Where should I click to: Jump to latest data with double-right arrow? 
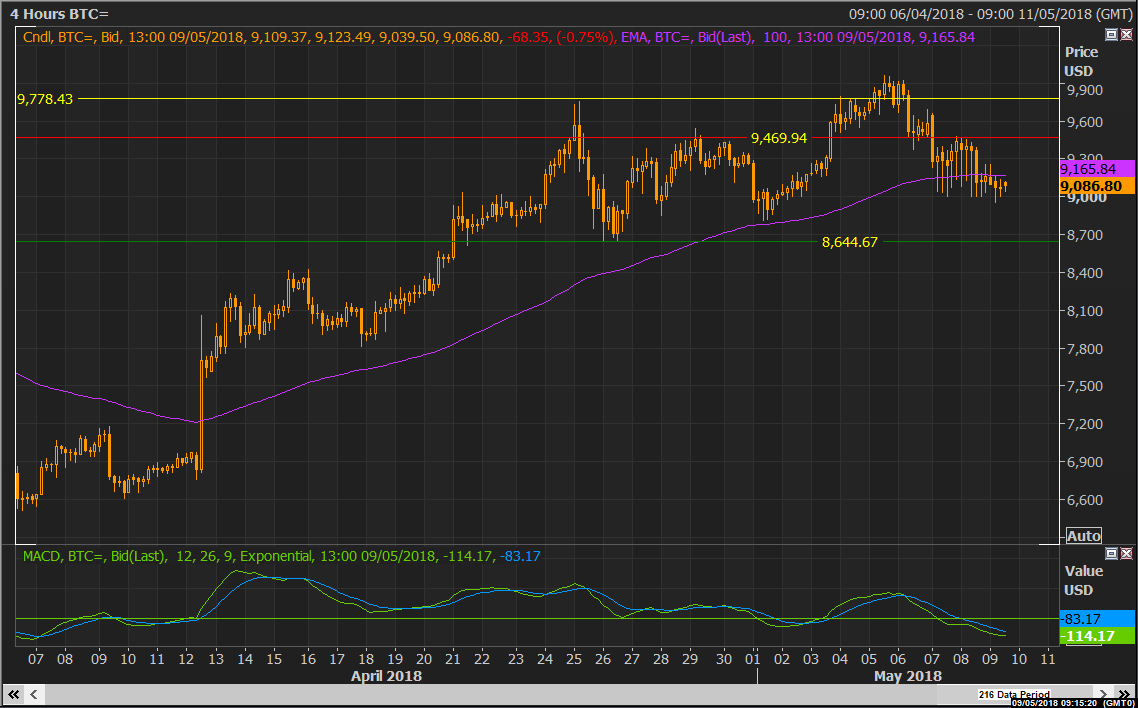click(x=1124, y=694)
